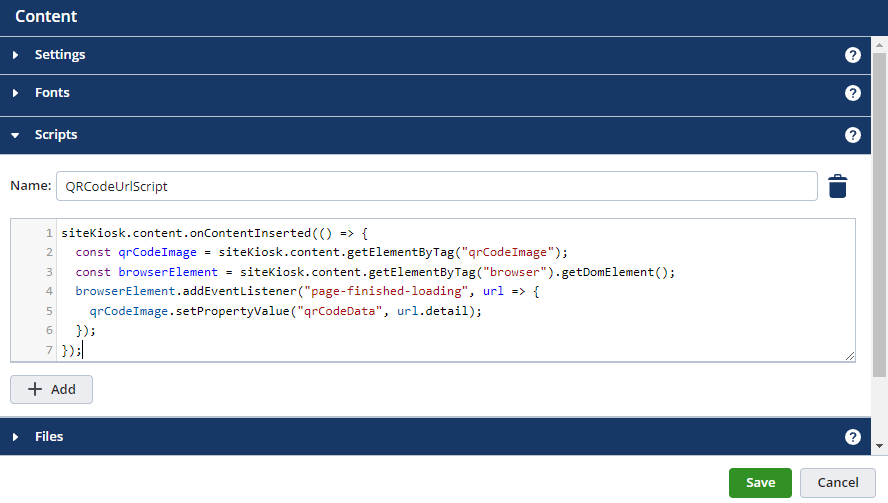
Task: Open the Files section help icon
Action: pyautogui.click(x=852, y=437)
